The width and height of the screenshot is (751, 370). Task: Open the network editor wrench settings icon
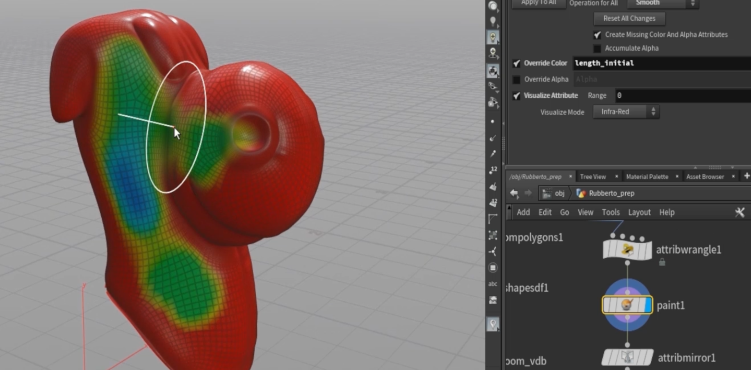coord(740,212)
